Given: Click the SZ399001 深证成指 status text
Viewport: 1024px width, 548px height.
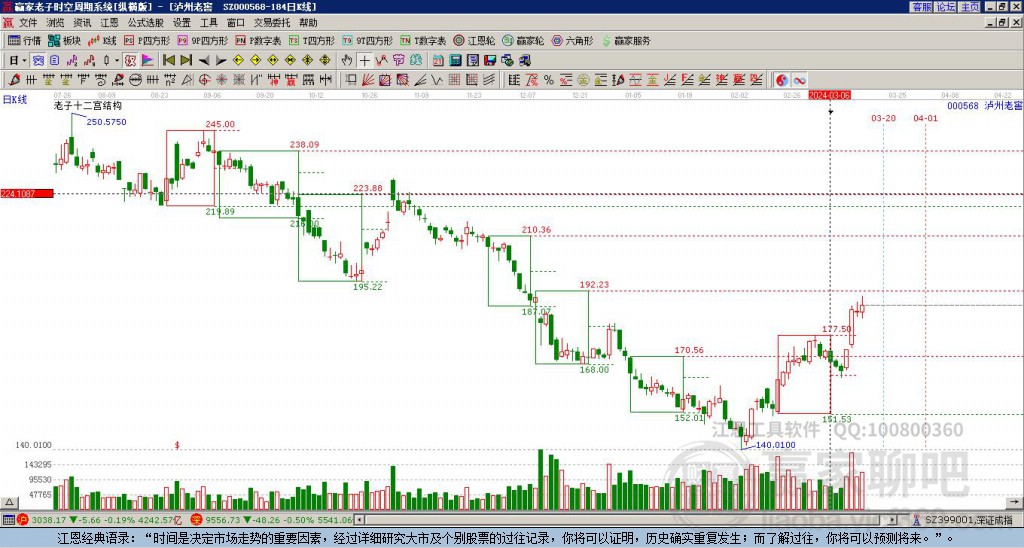Looking at the screenshot, I should point(968,520).
